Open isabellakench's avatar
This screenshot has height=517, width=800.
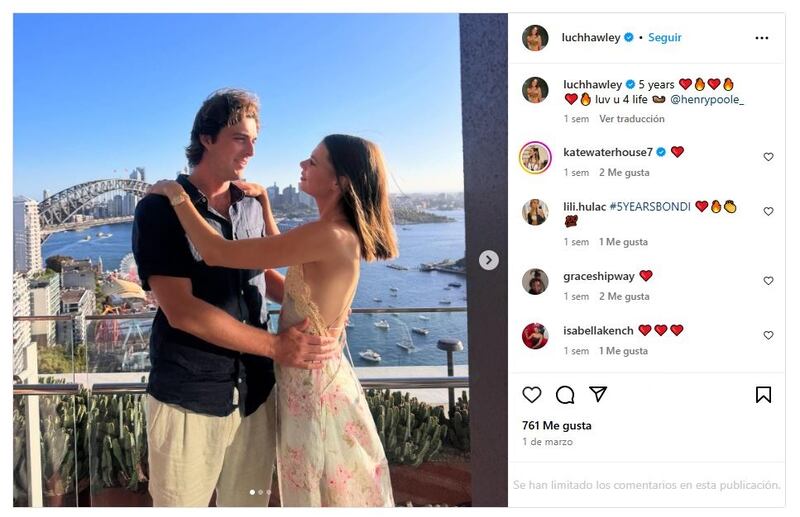(x=535, y=336)
